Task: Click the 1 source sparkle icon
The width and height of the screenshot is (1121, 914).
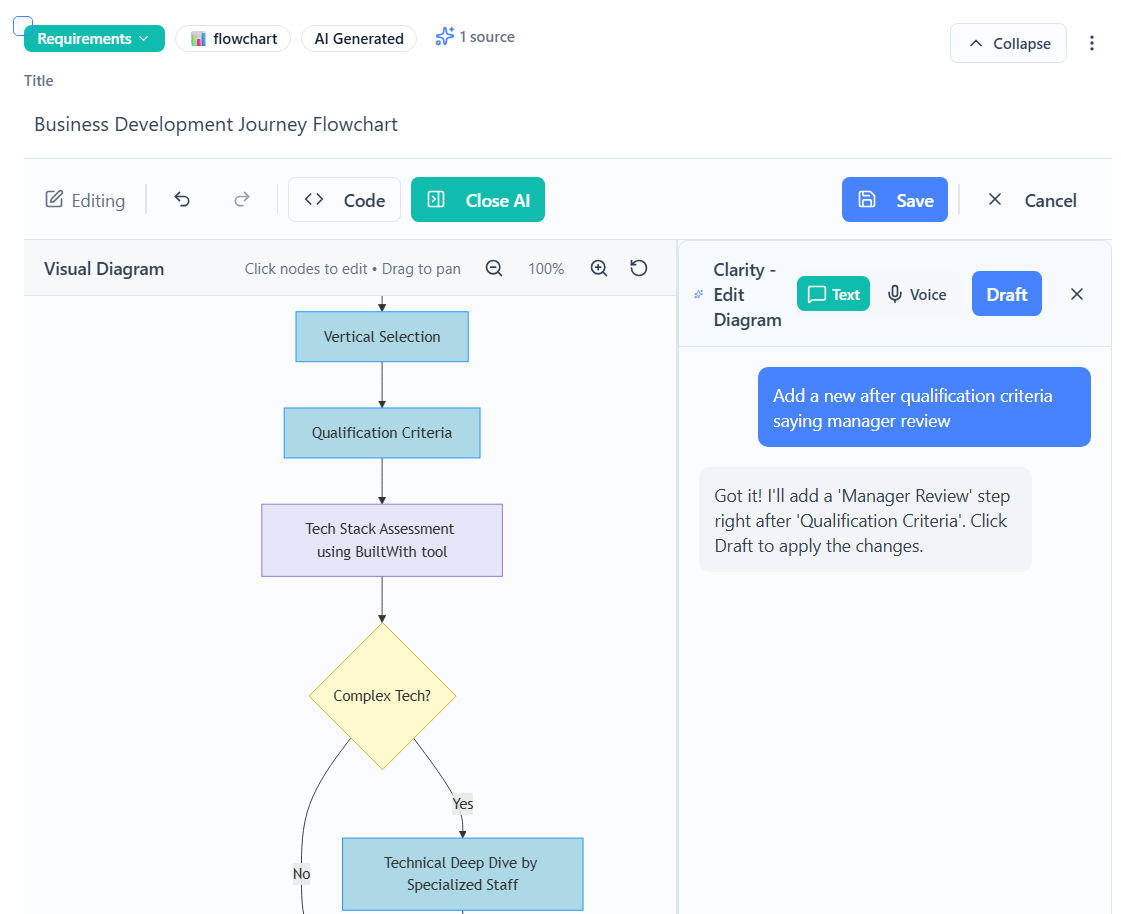Action: (x=444, y=36)
